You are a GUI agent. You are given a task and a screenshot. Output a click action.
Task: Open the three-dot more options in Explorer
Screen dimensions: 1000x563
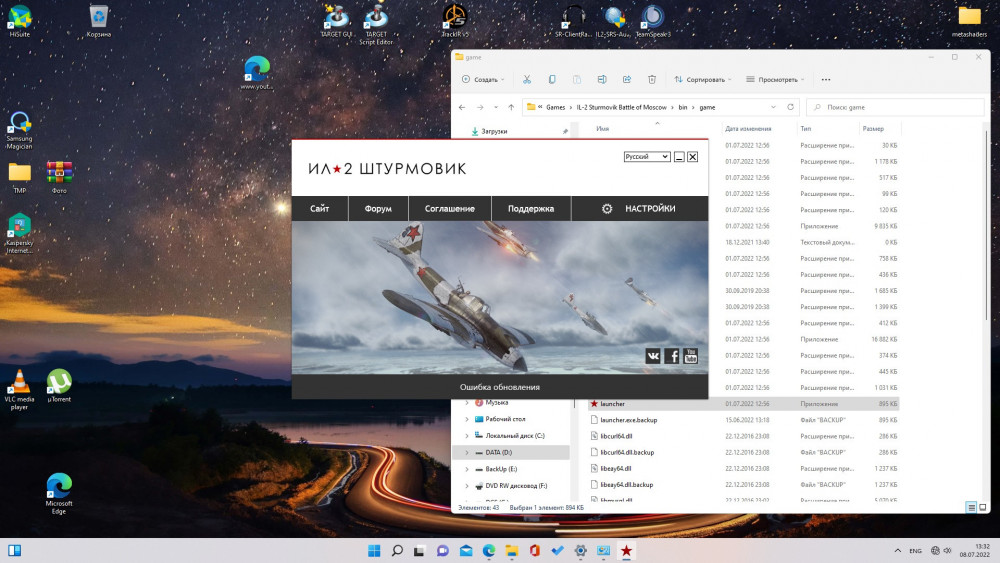pos(826,80)
